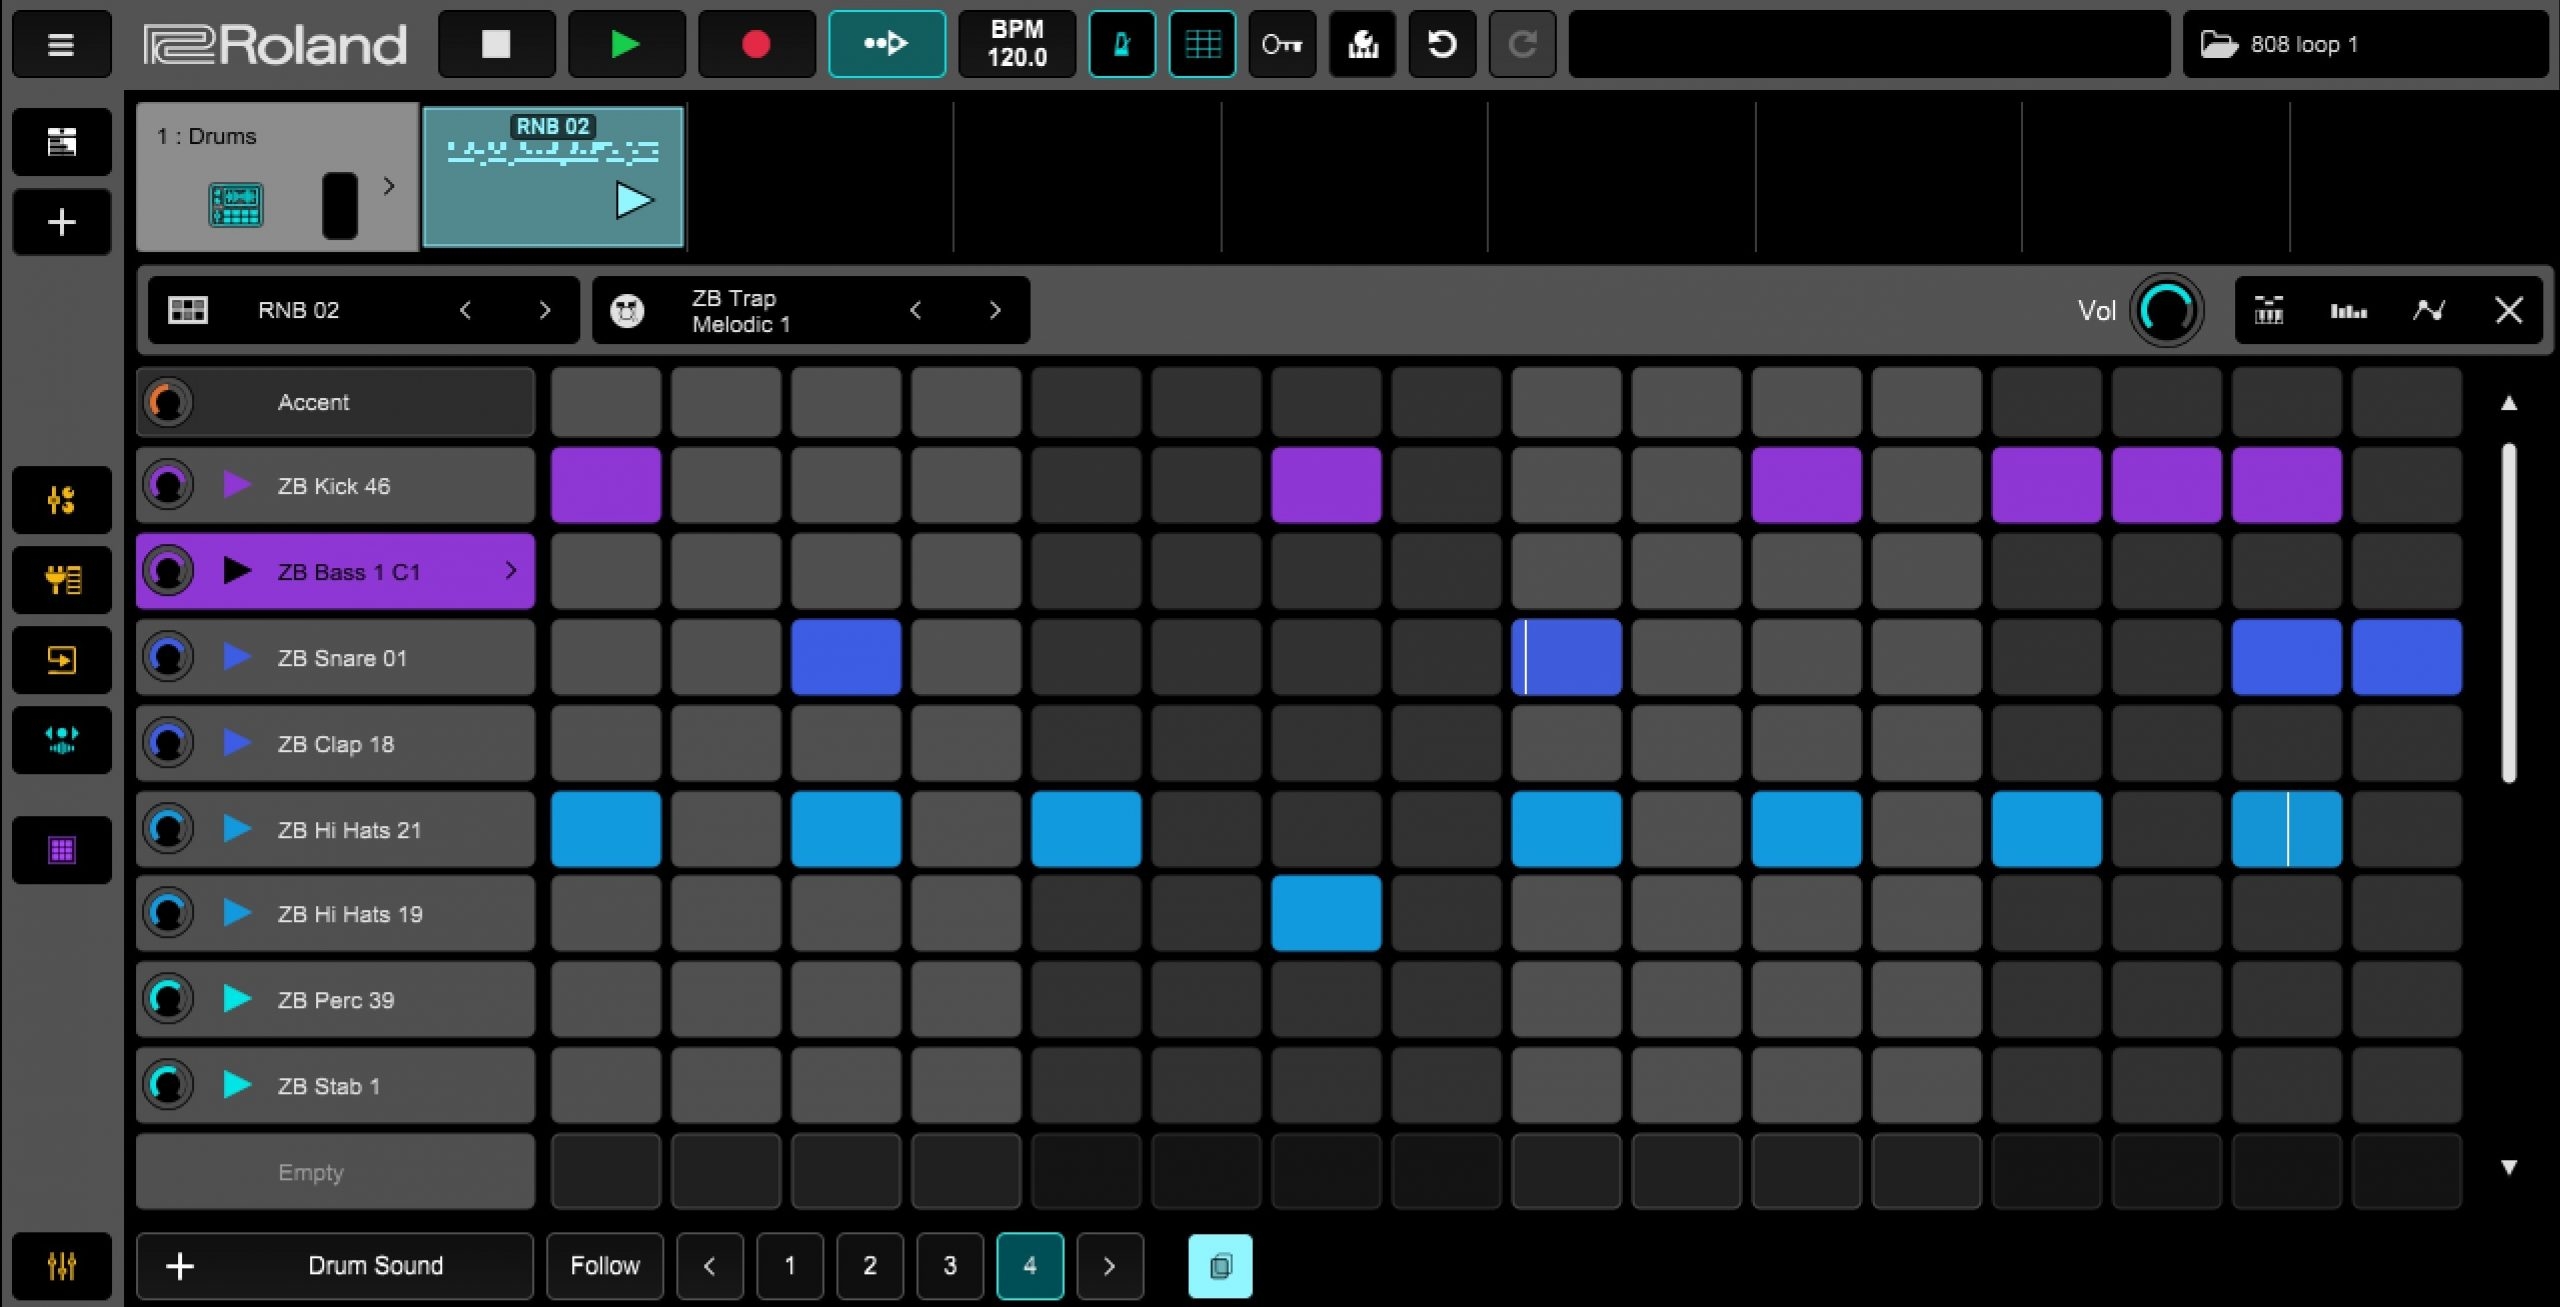
Task: Select previous ZB Trap Melodic 1 kit
Action: coord(916,310)
